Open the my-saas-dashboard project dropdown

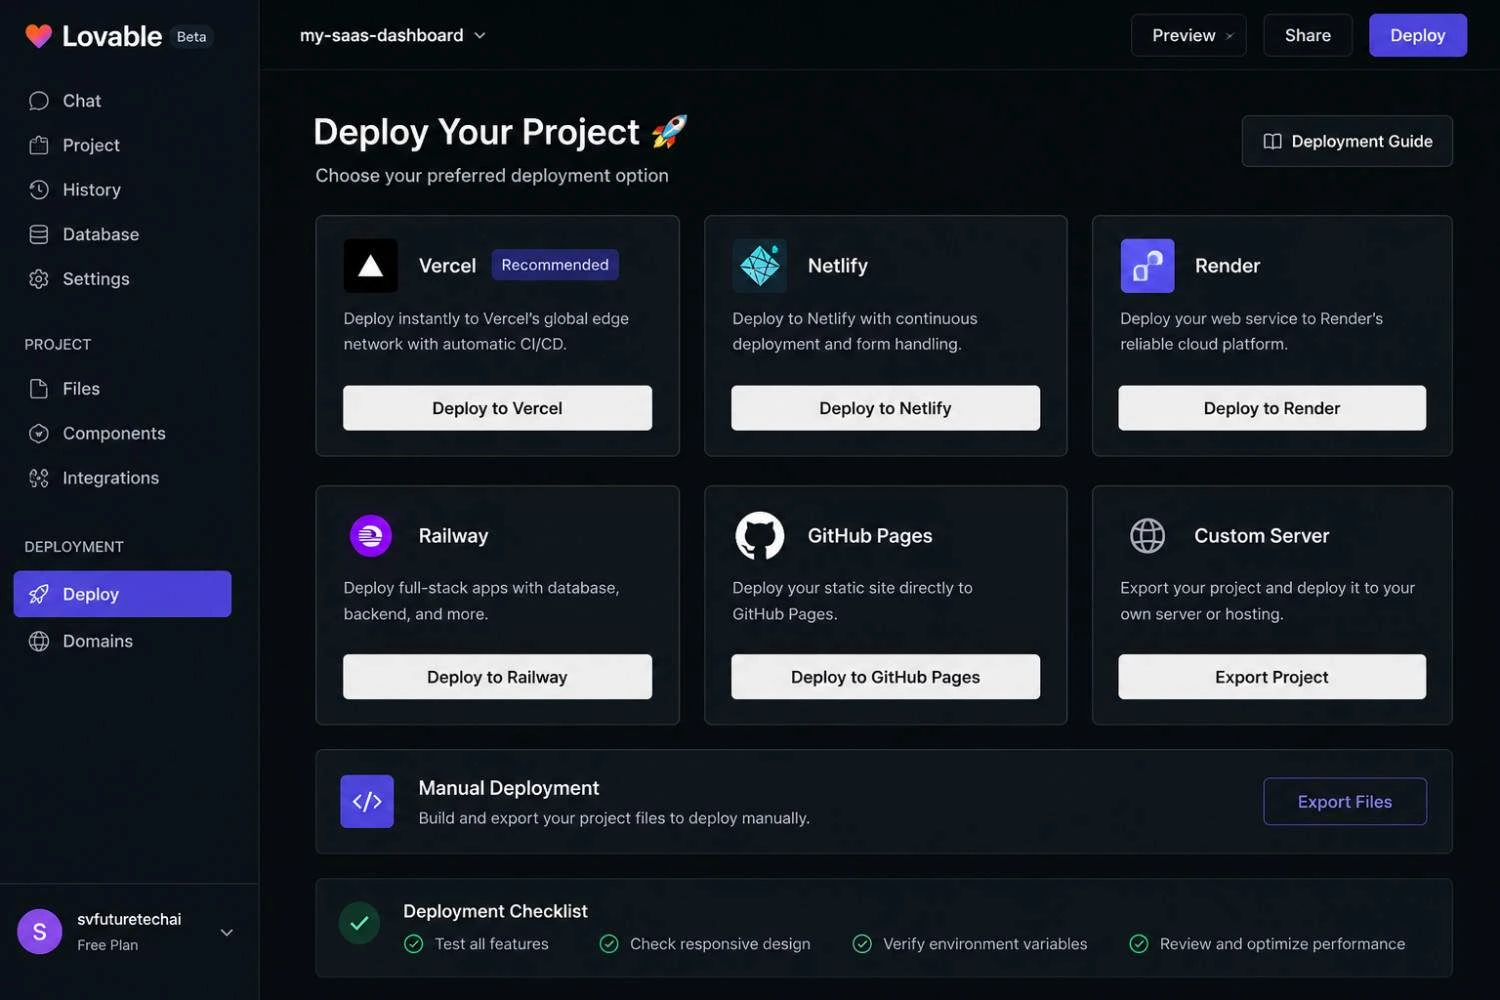(392, 36)
